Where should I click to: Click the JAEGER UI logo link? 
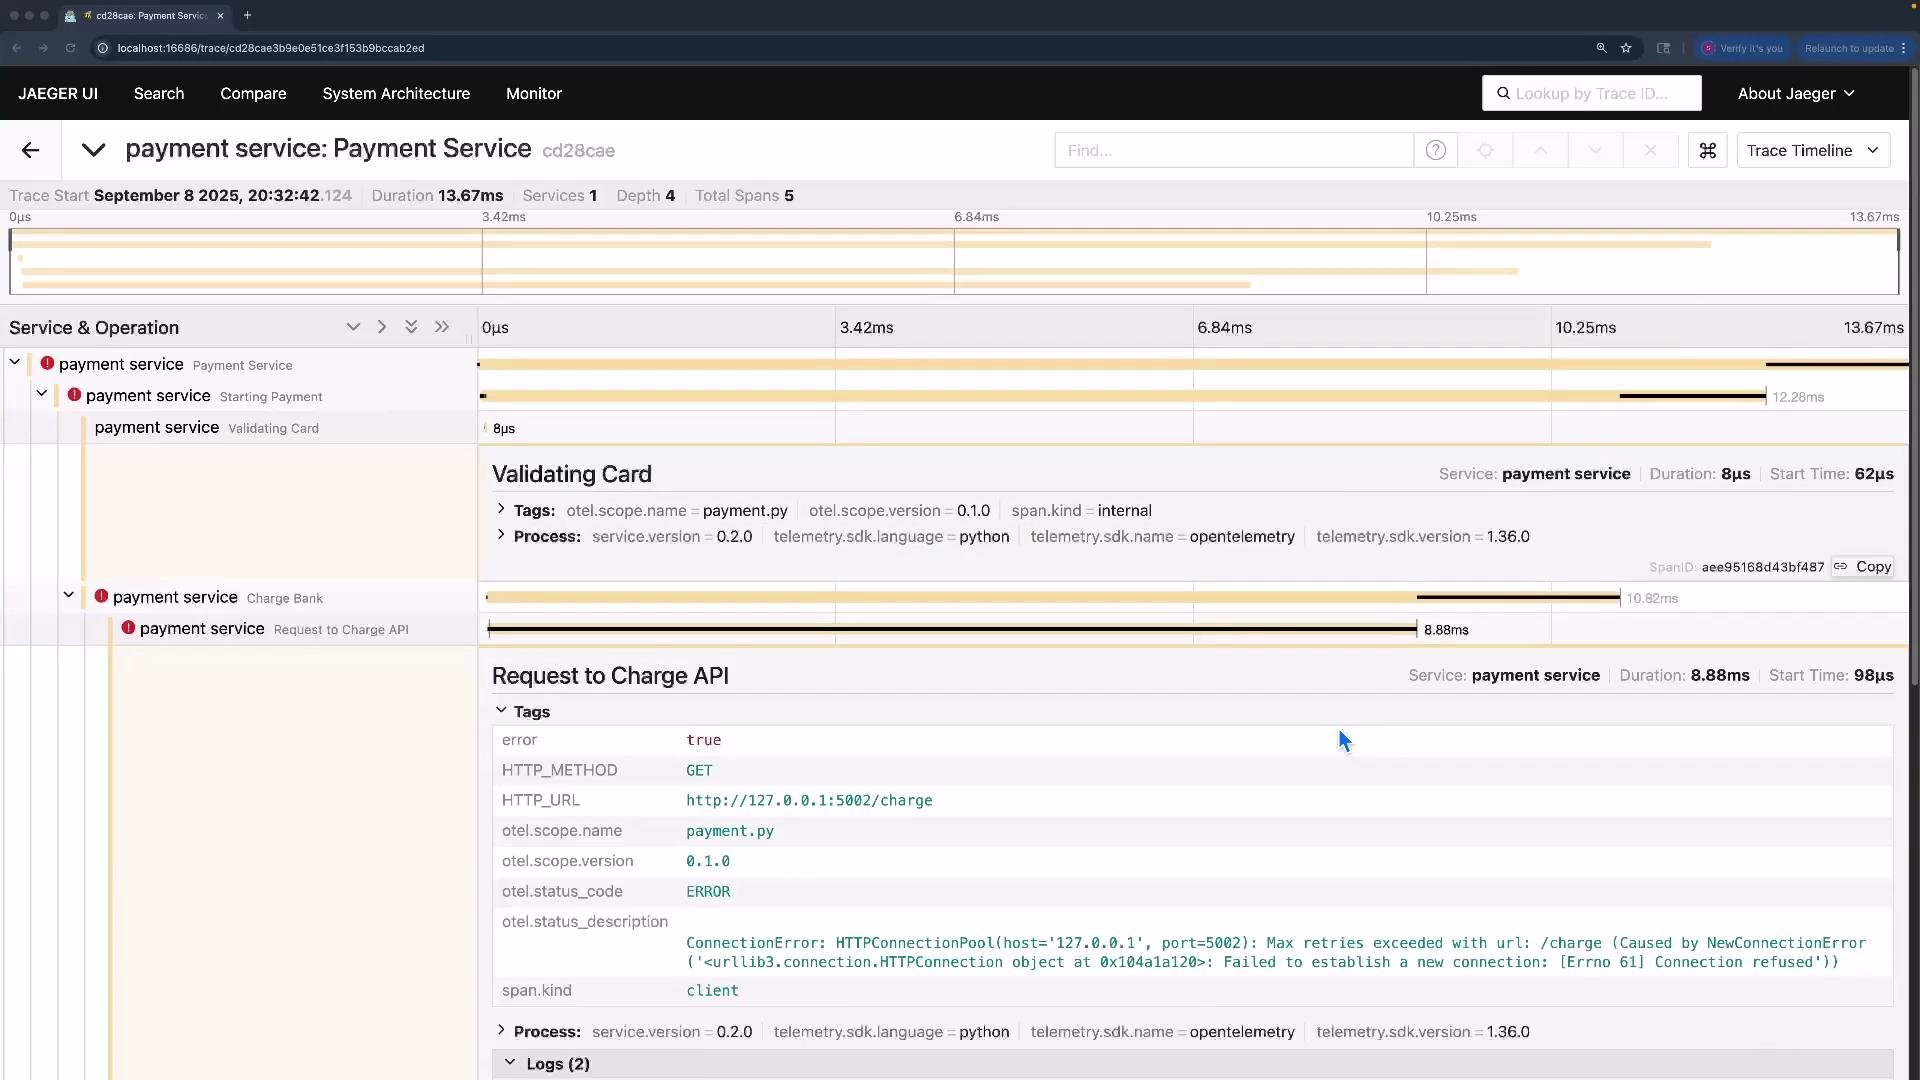[x=58, y=93]
